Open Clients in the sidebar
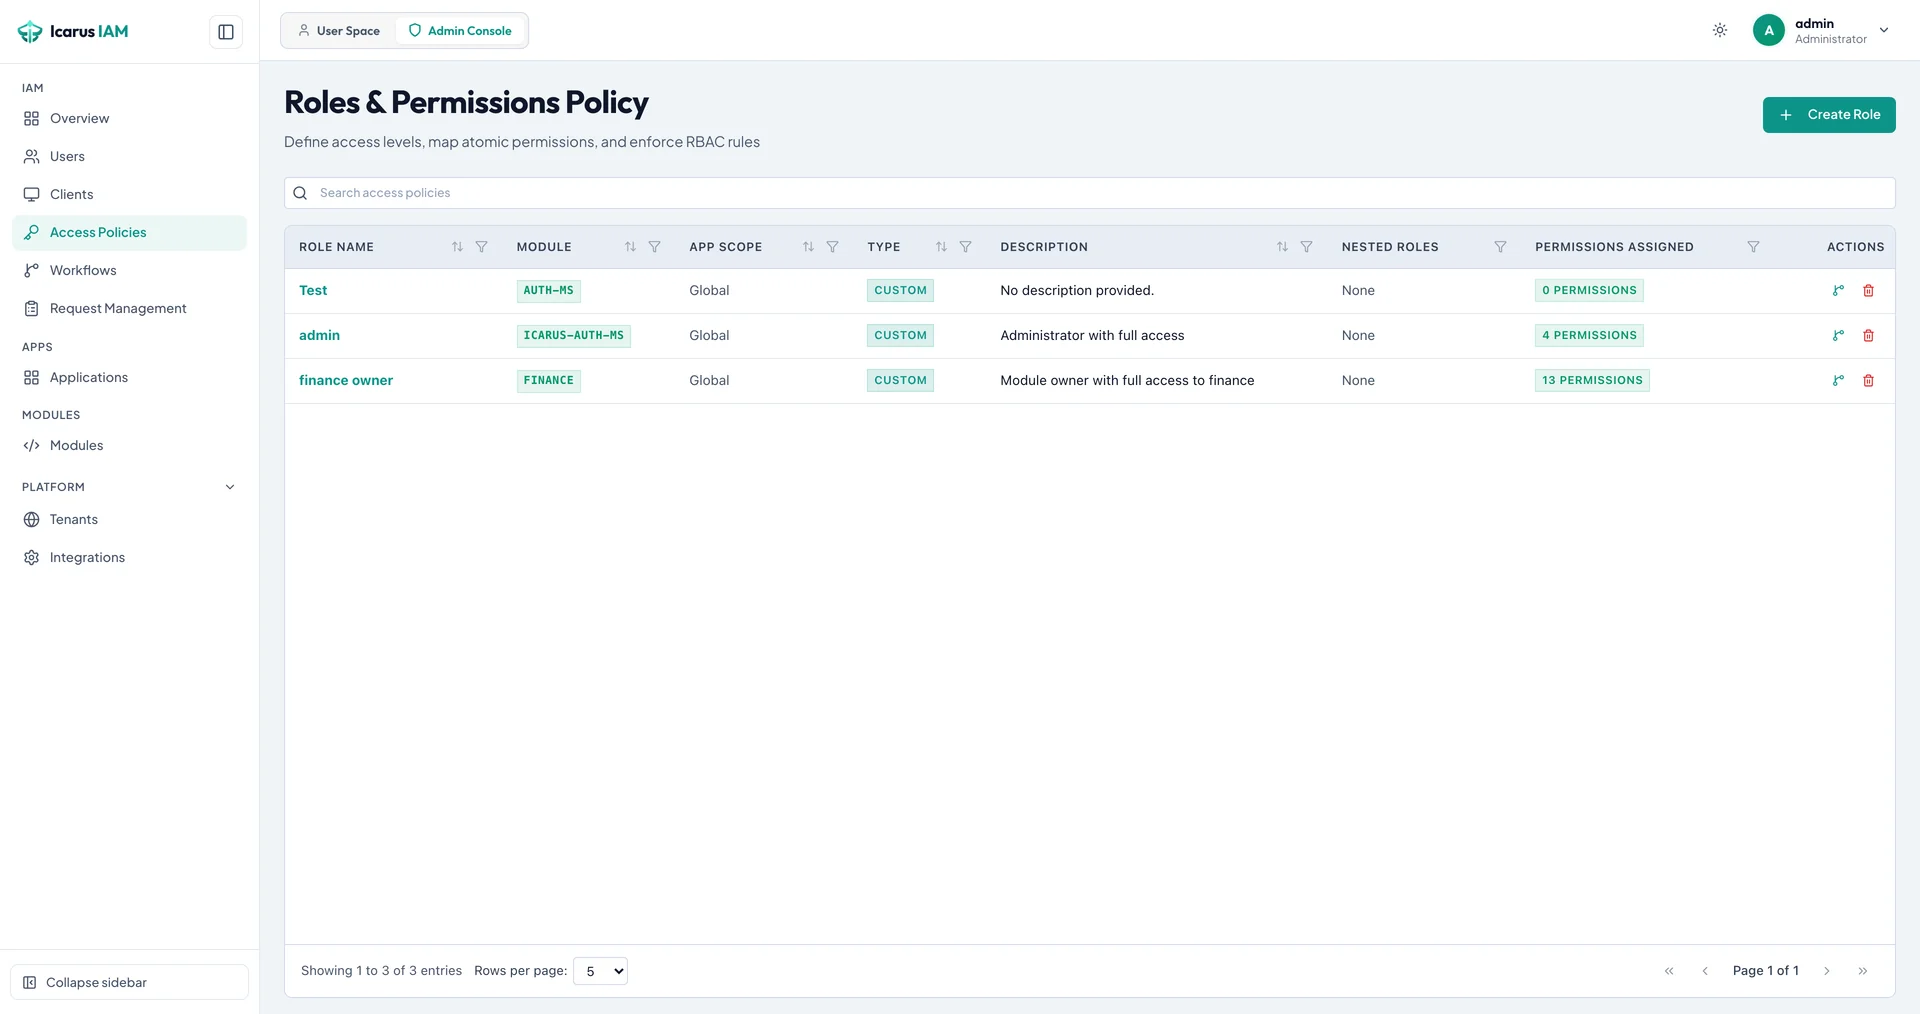Image resolution: width=1920 pixels, height=1014 pixels. click(129, 194)
